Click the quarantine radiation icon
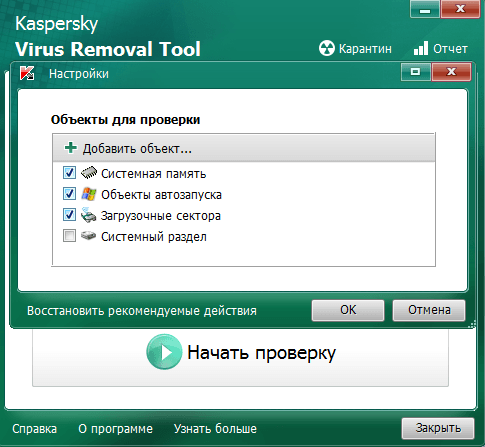The image size is (485, 447). (326, 48)
